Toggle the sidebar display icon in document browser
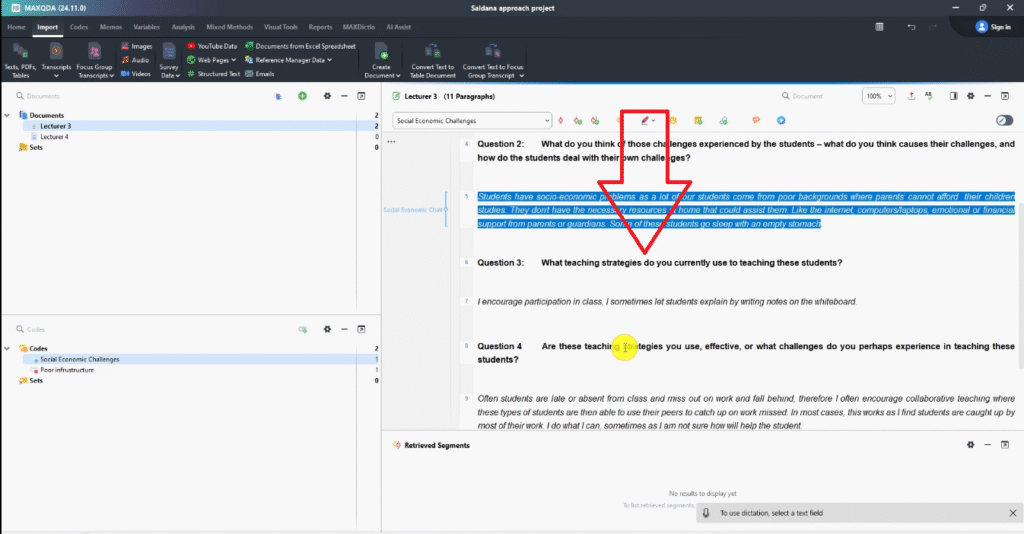This screenshot has width=1024, height=534. (x=953, y=96)
